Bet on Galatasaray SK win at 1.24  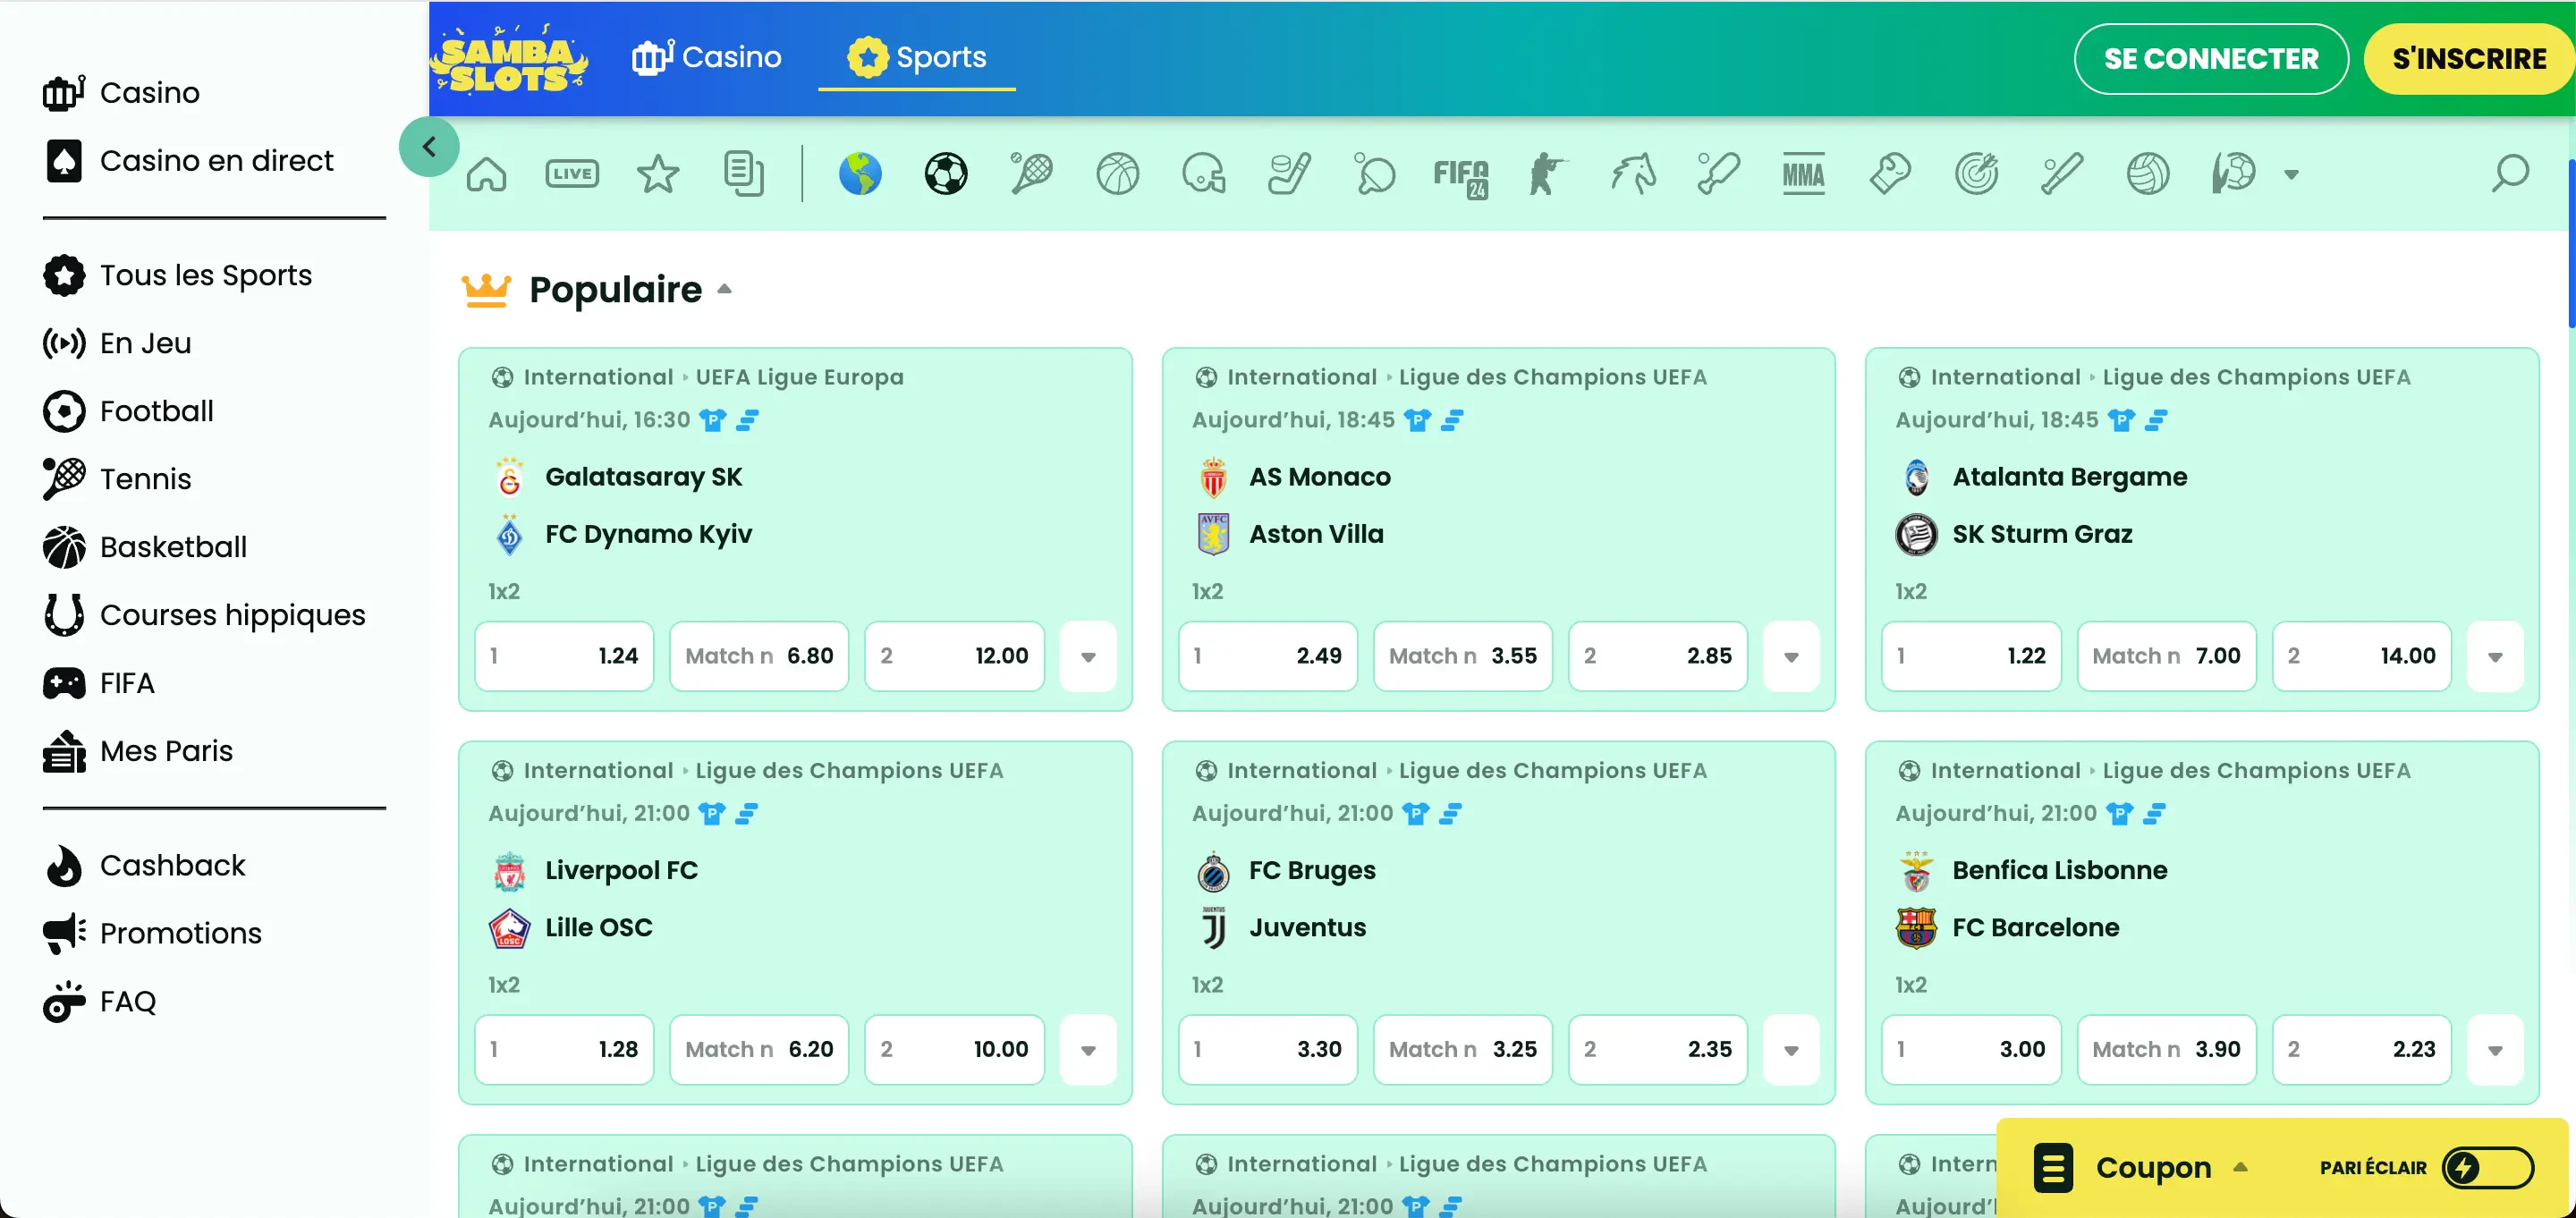click(x=564, y=656)
